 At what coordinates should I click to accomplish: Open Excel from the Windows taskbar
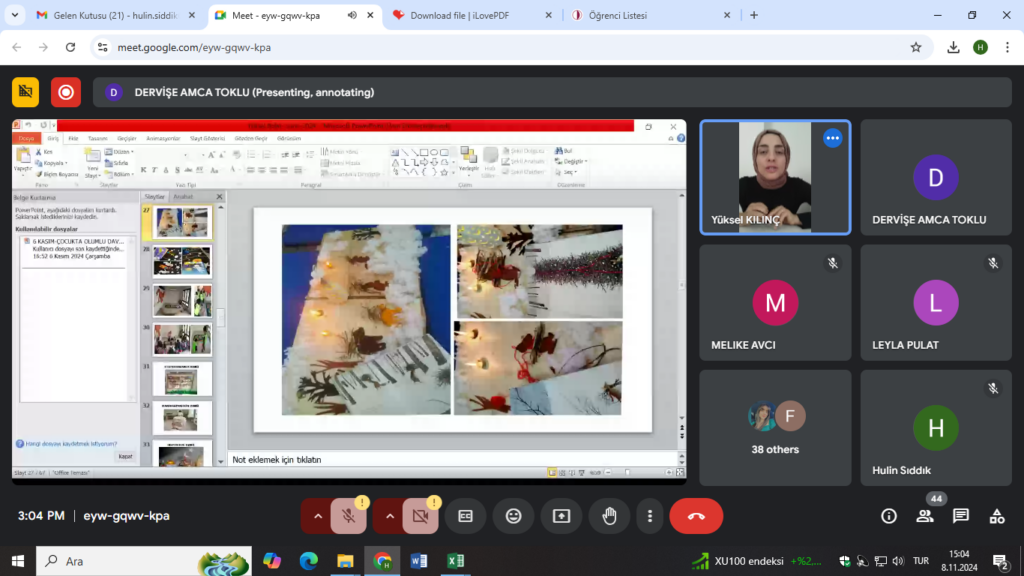click(x=455, y=561)
